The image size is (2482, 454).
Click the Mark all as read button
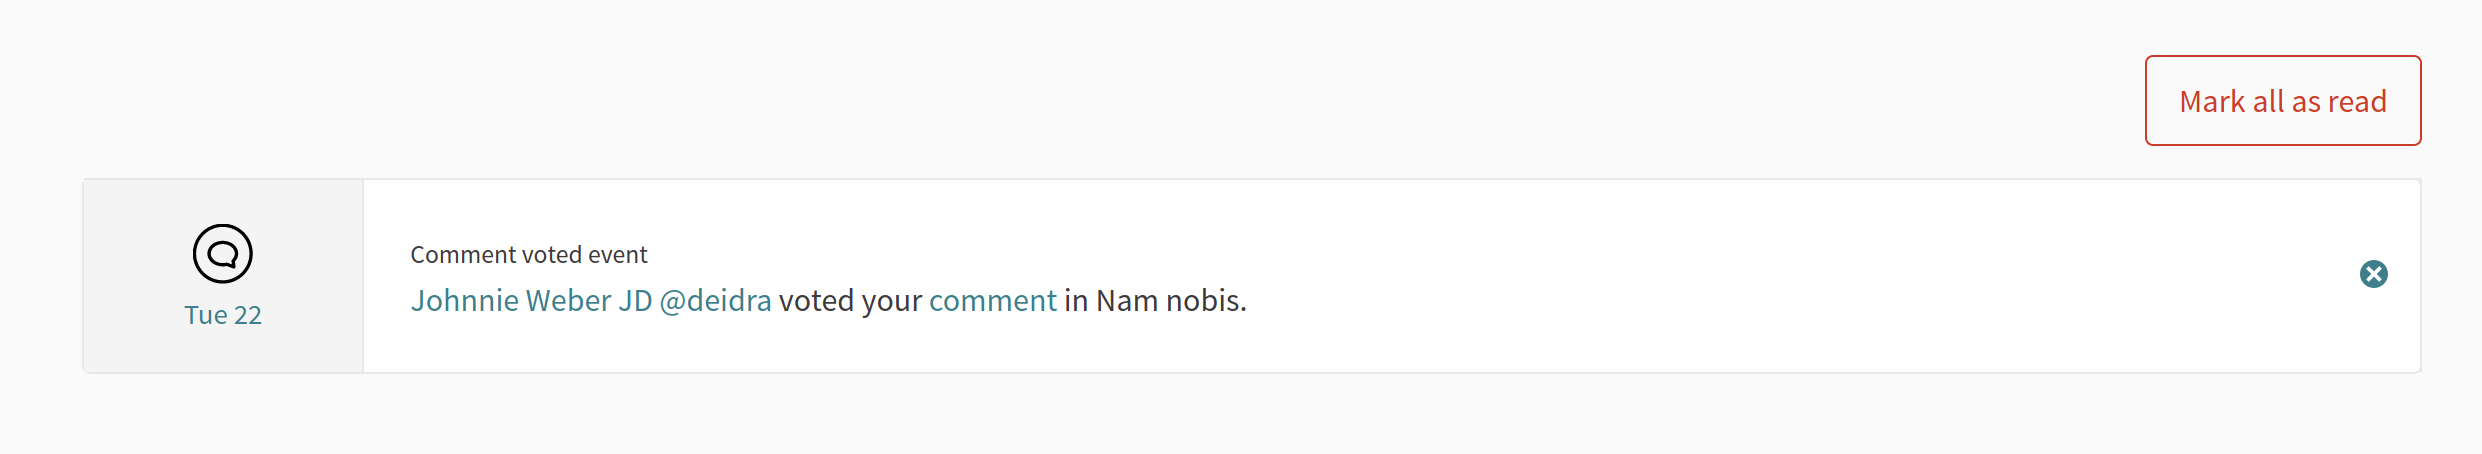(2282, 101)
